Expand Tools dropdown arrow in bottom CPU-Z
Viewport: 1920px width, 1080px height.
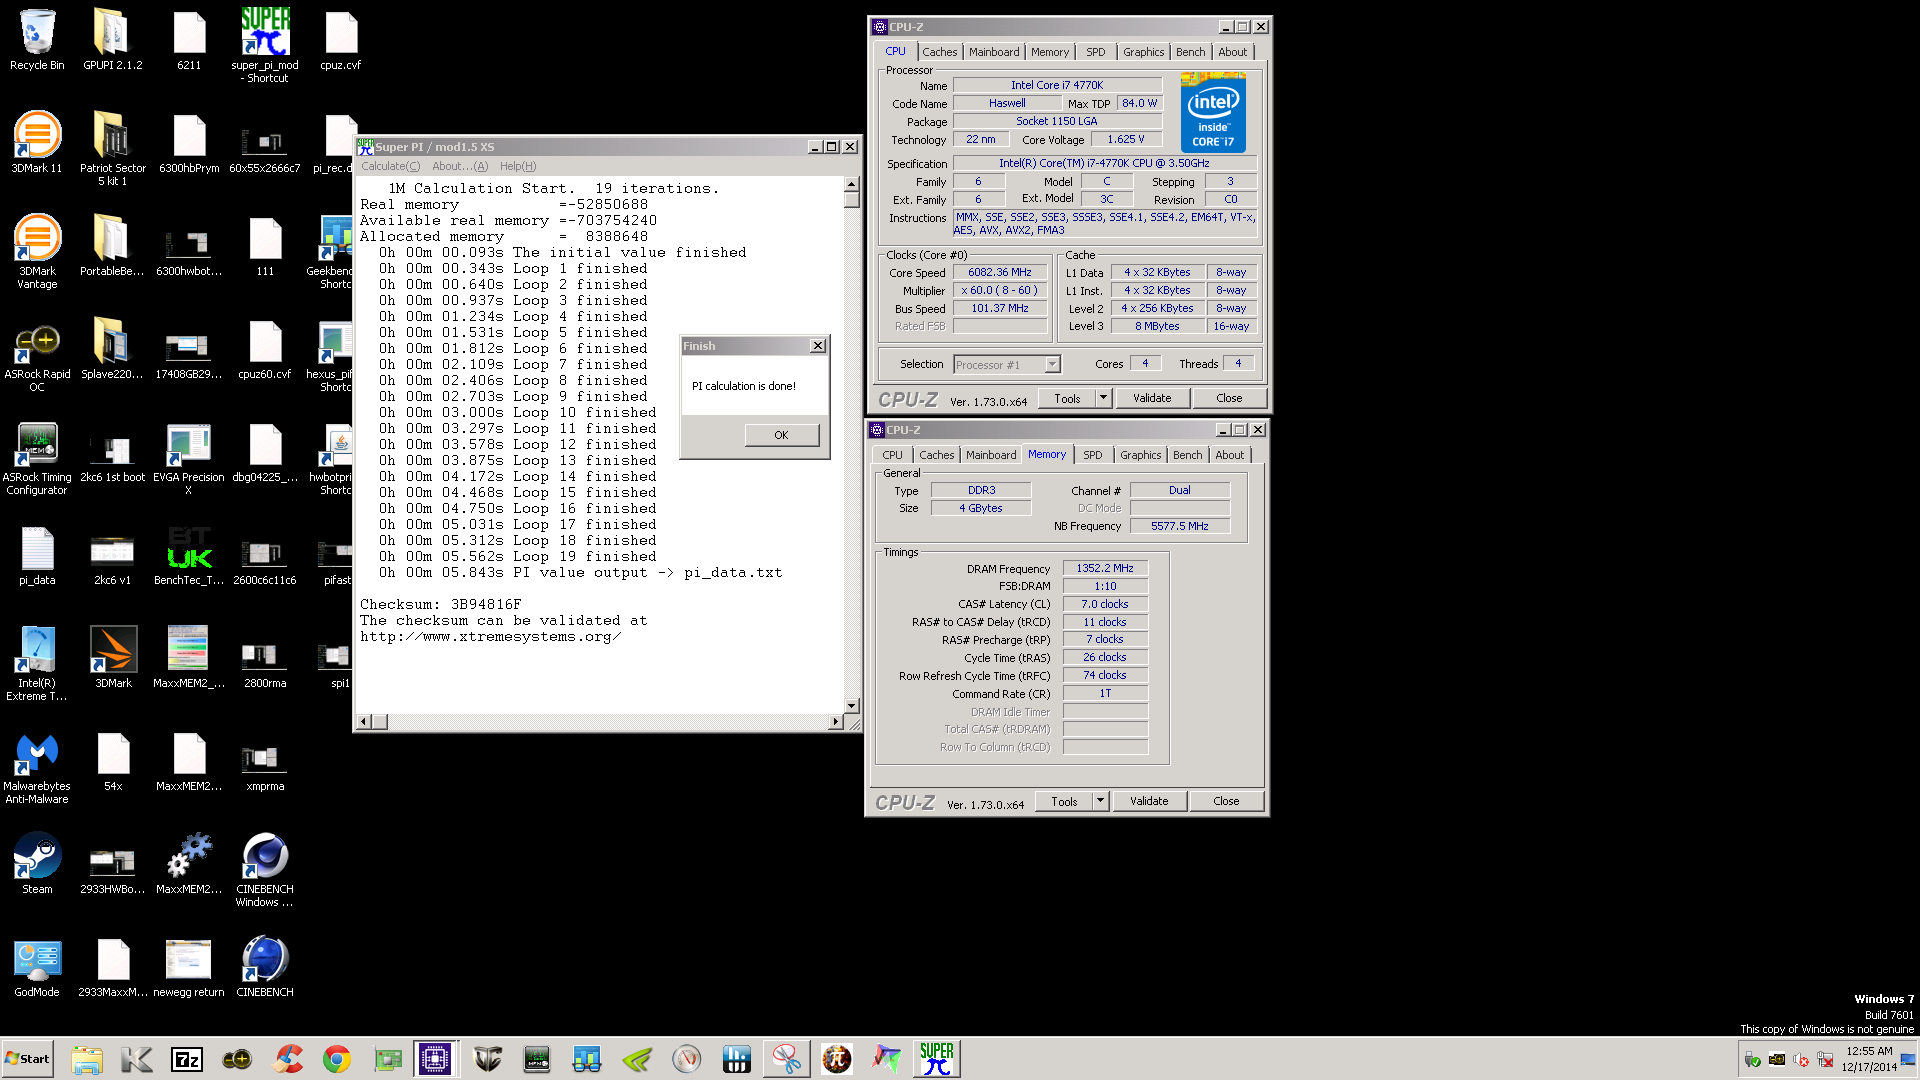pos(1100,801)
